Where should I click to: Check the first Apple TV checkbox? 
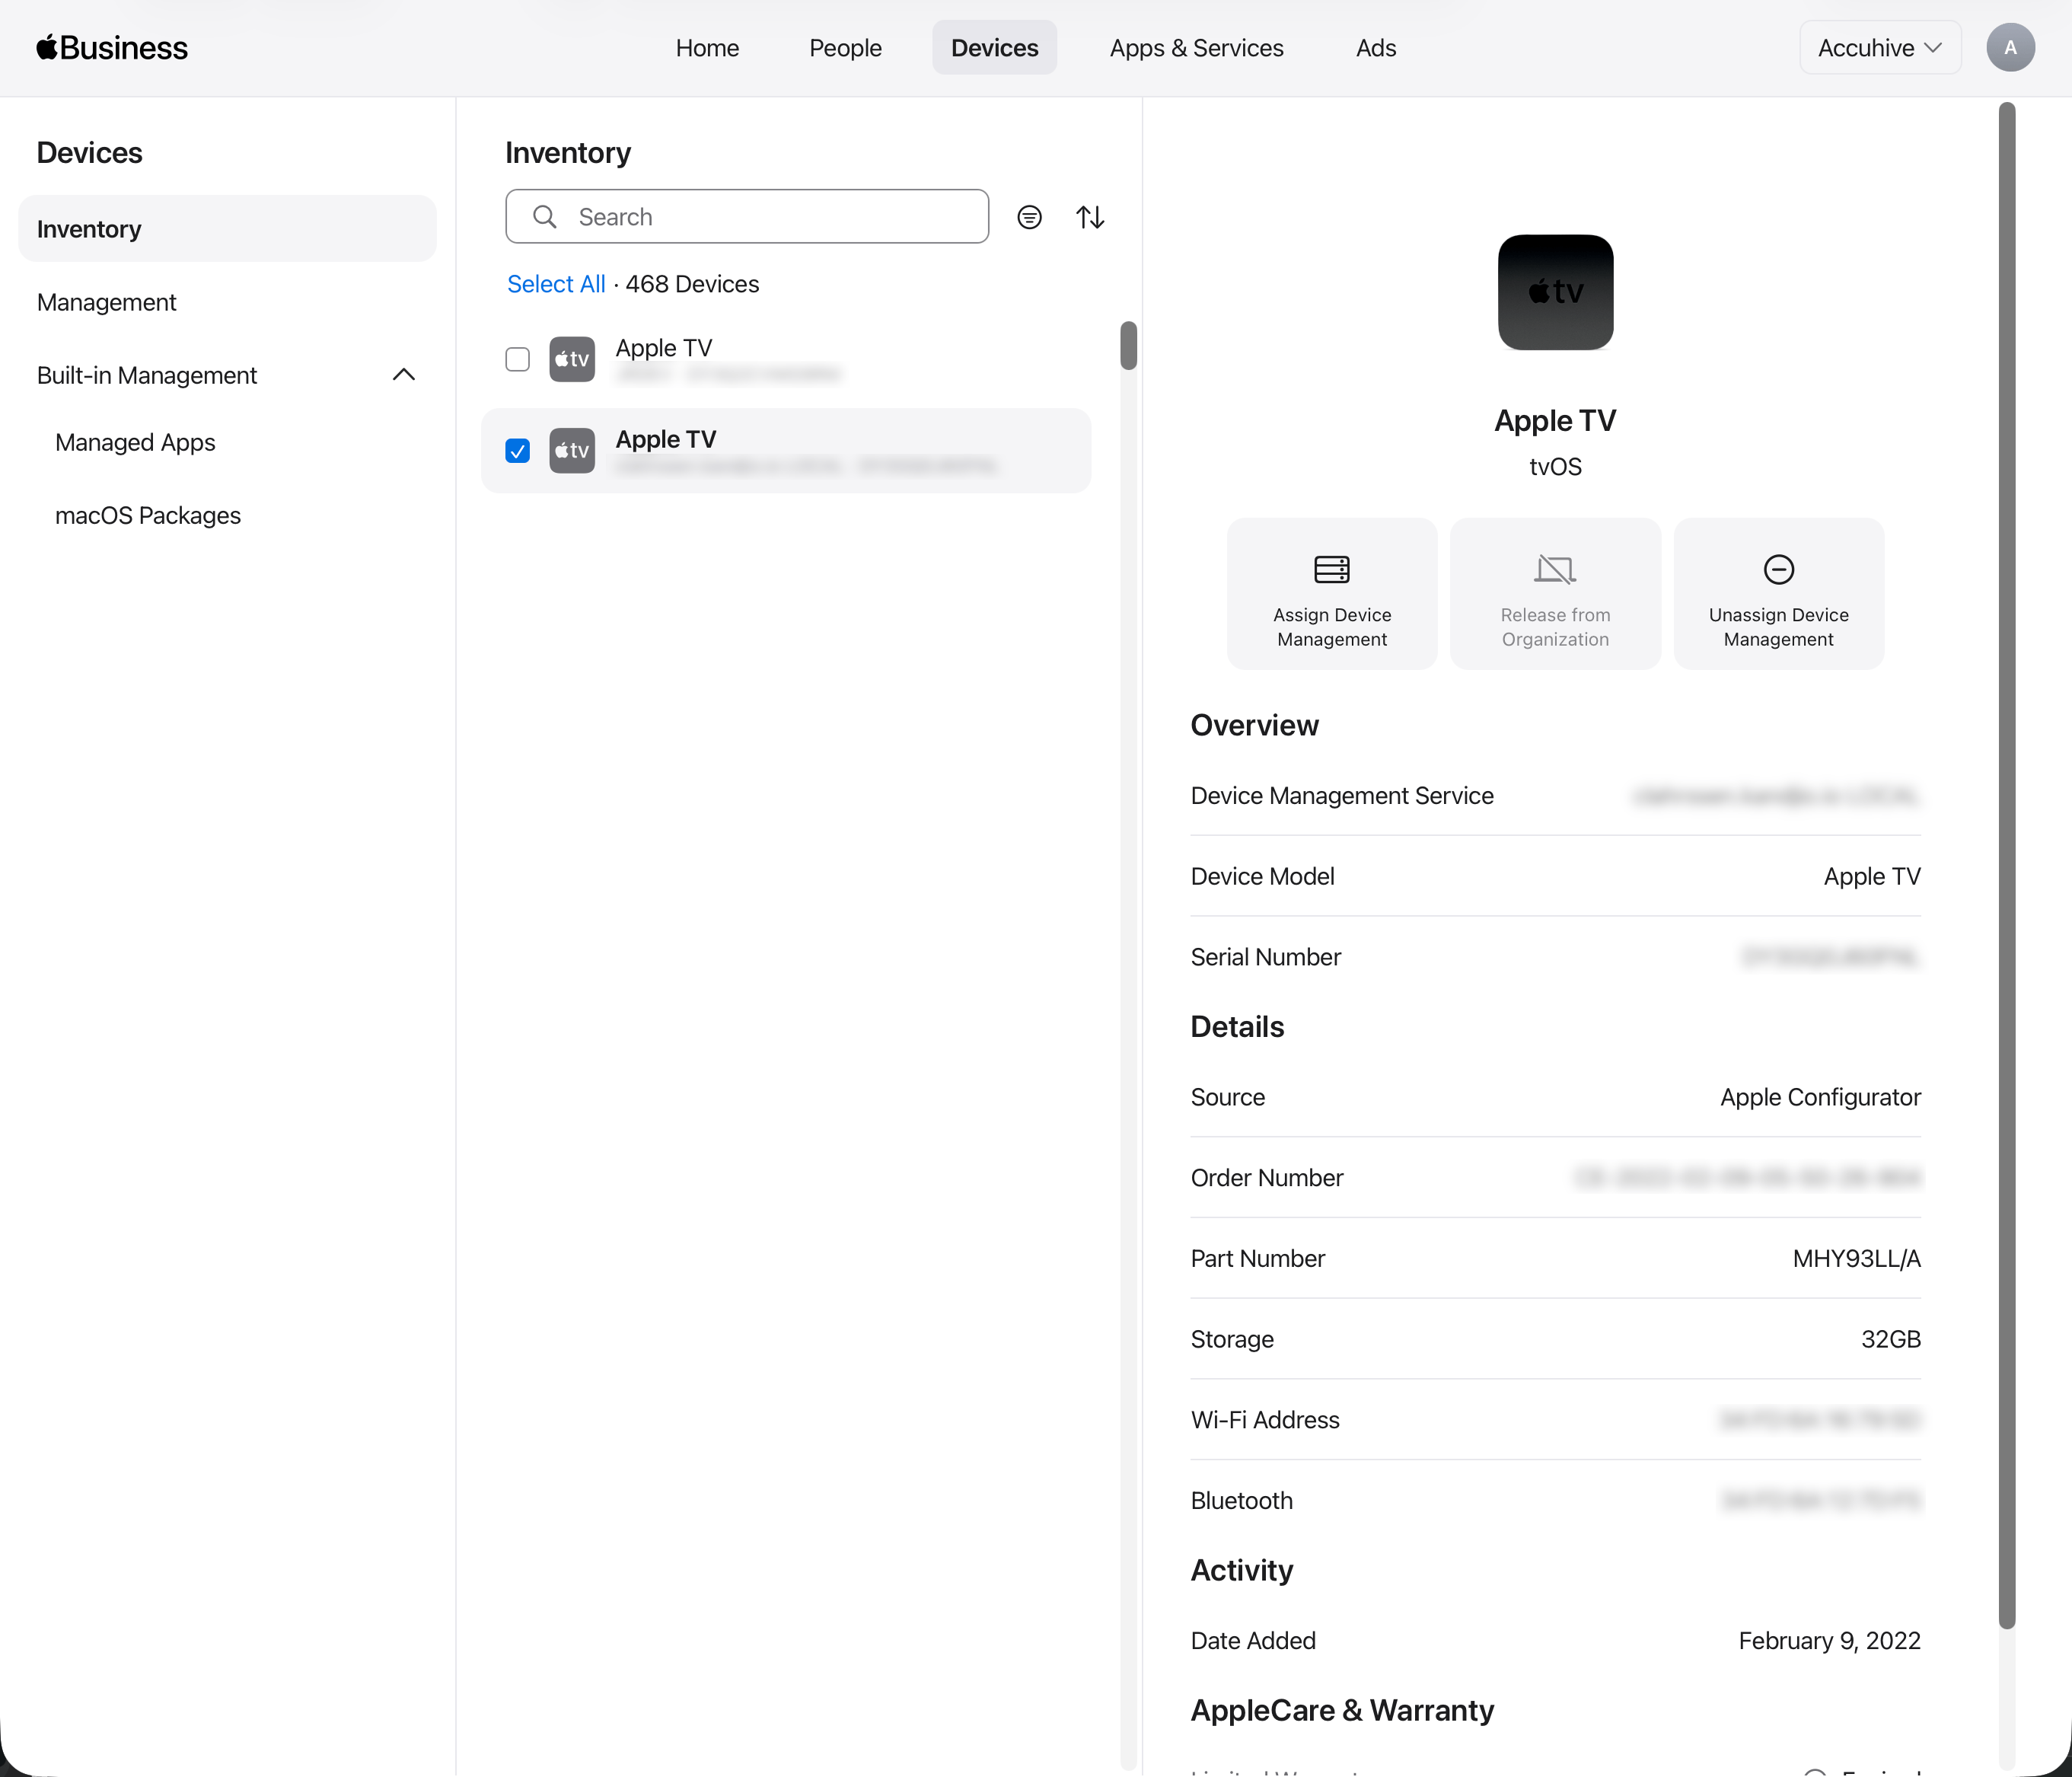click(517, 359)
